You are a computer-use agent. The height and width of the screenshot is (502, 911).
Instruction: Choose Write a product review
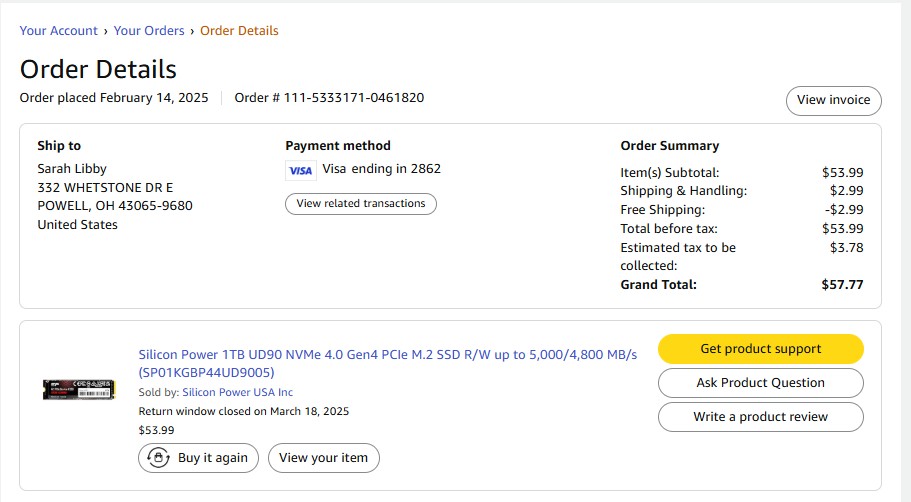click(x=760, y=417)
